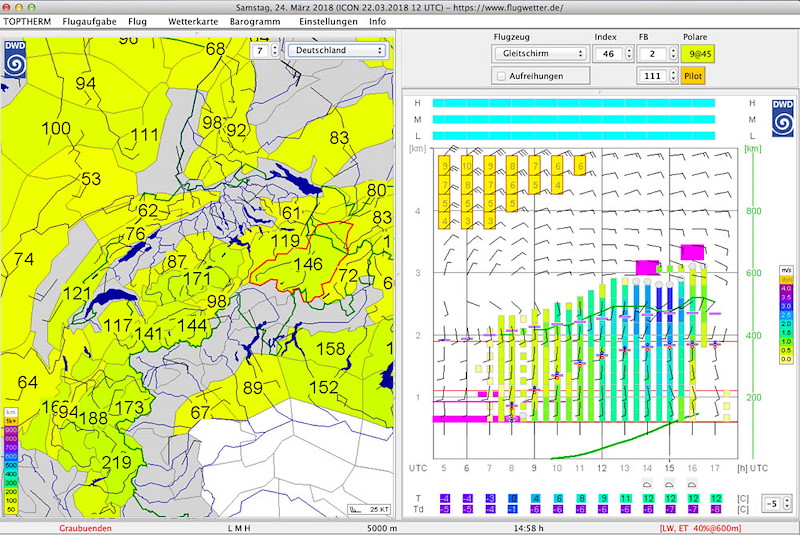Open the Flug menu
The height and width of the screenshot is (535, 800).
pyautogui.click(x=137, y=21)
